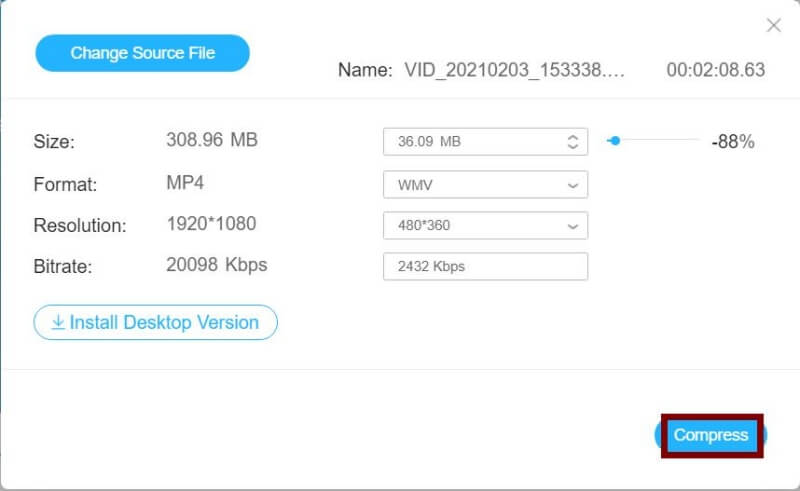Click the -88% compression percentage label
This screenshot has width=800, height=491.
[732, 142]
